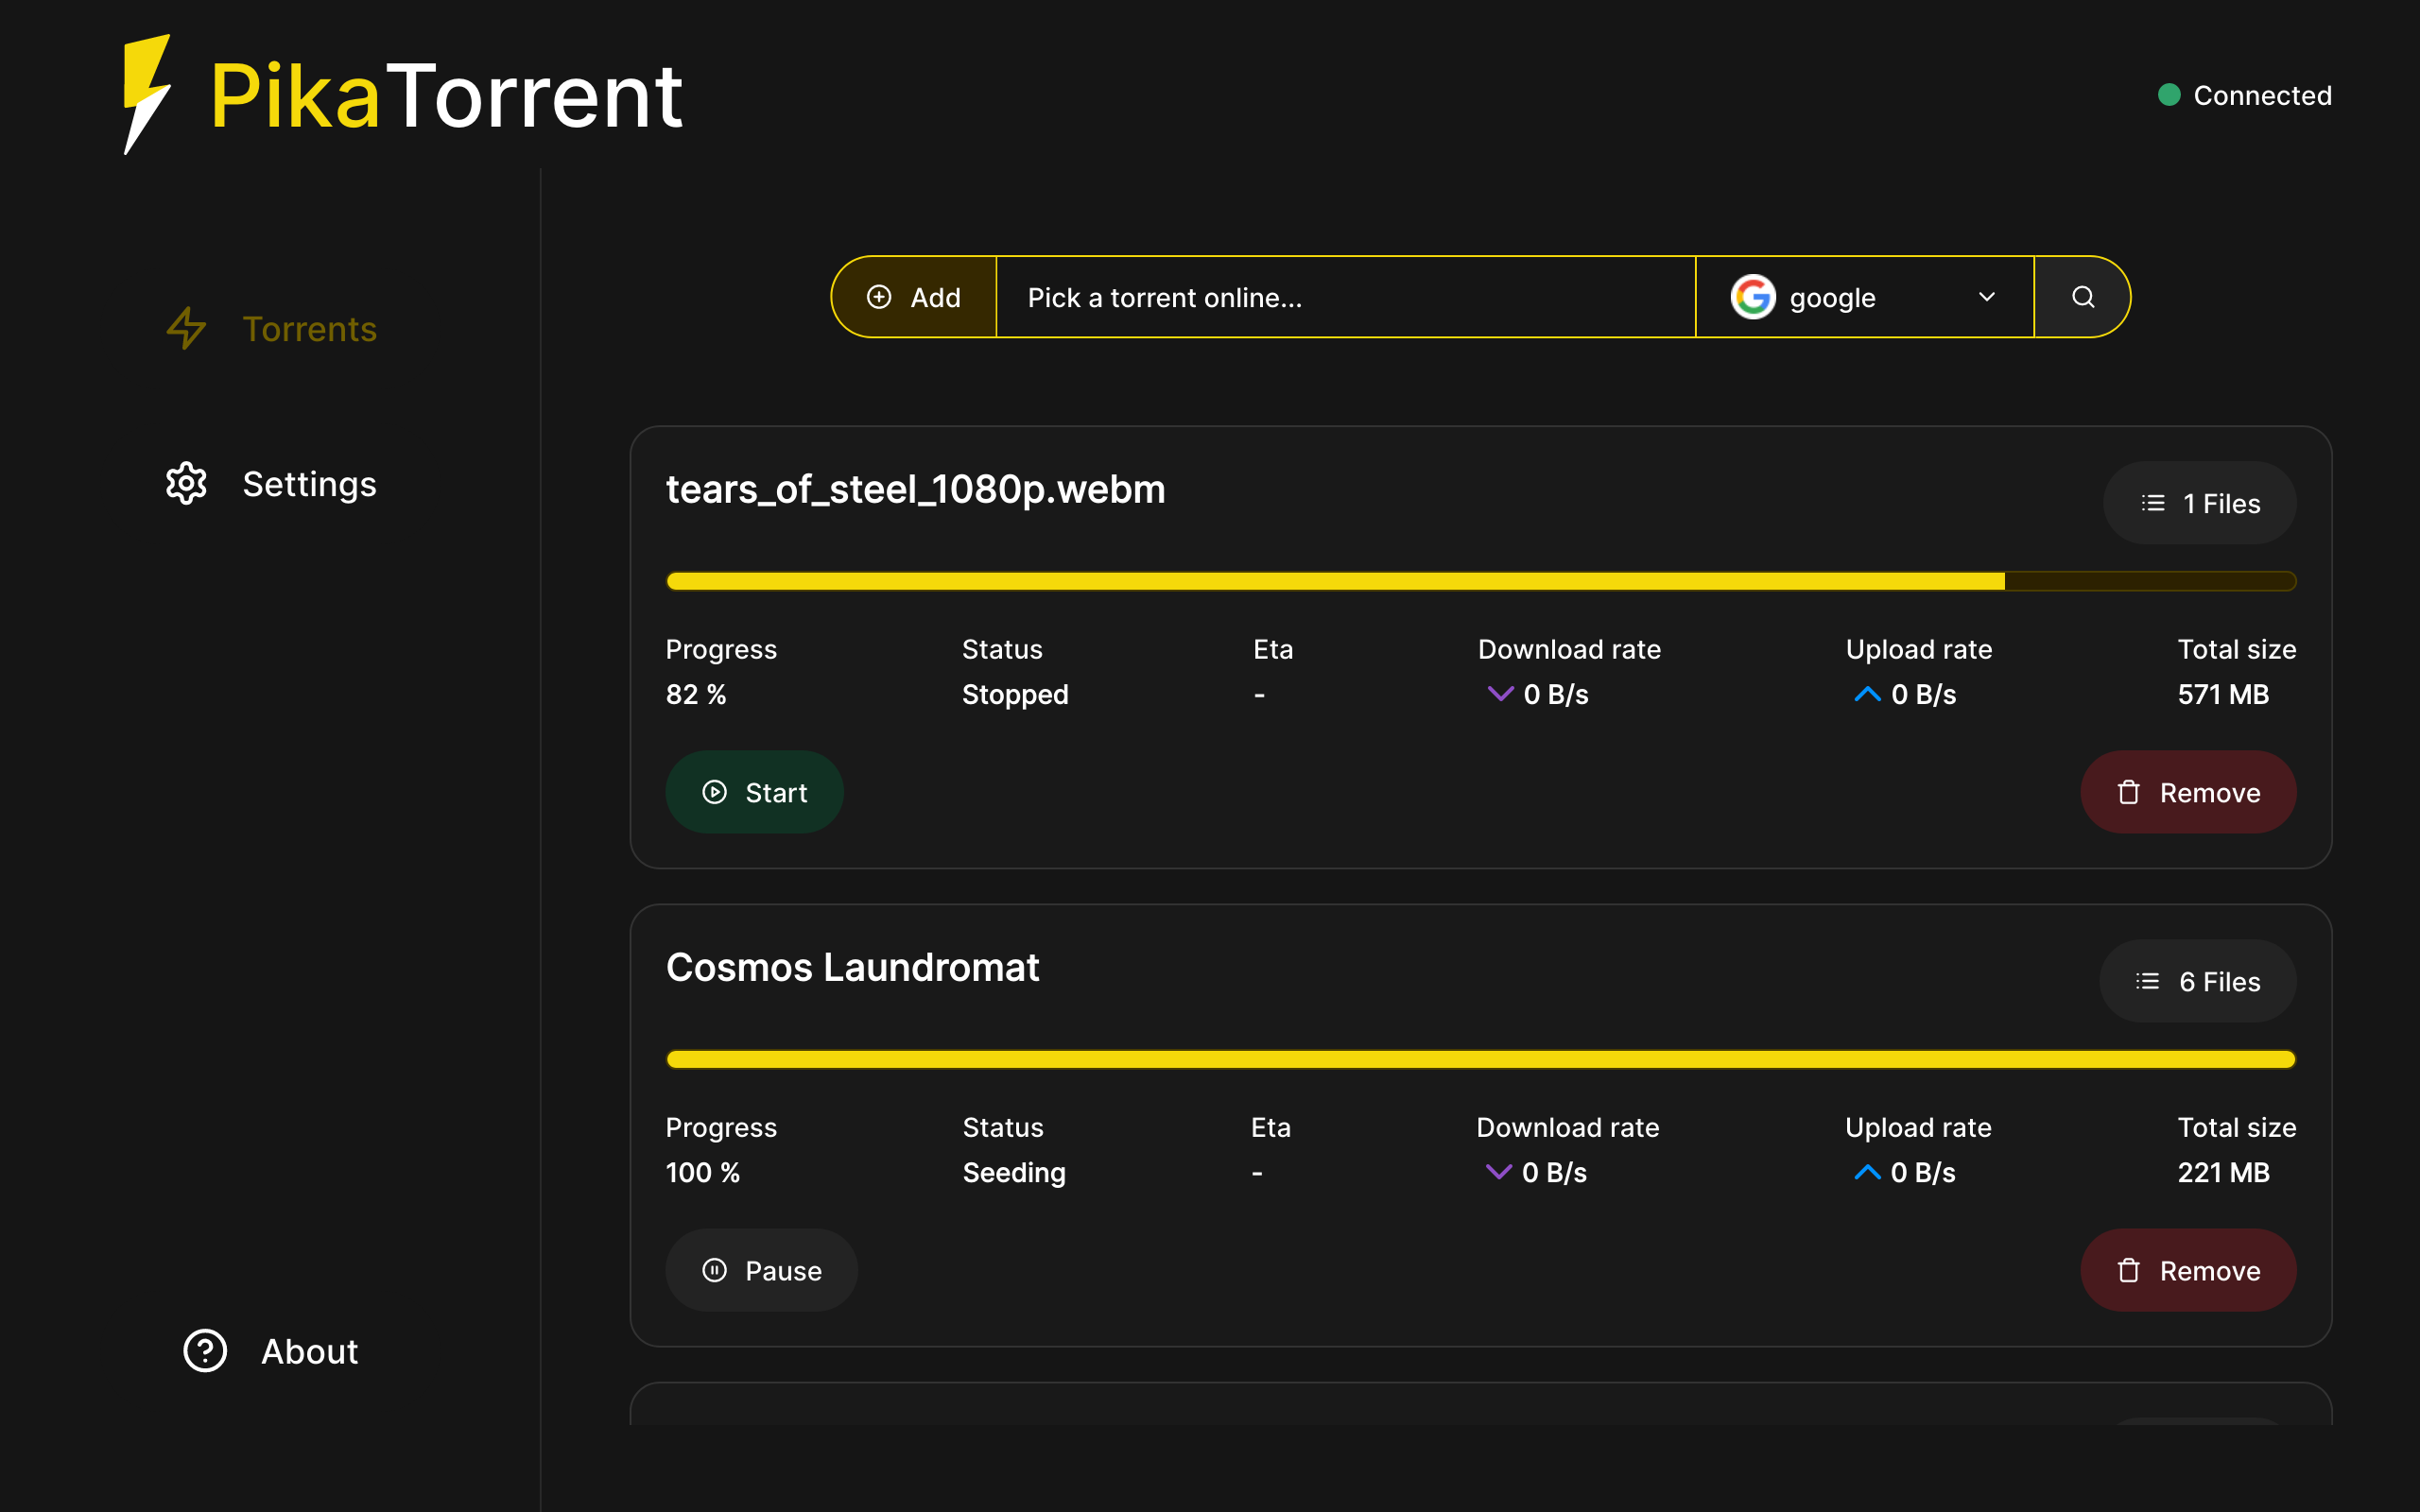Open the About page
Screen dimensions: 2420x1512
[271, 1351]
